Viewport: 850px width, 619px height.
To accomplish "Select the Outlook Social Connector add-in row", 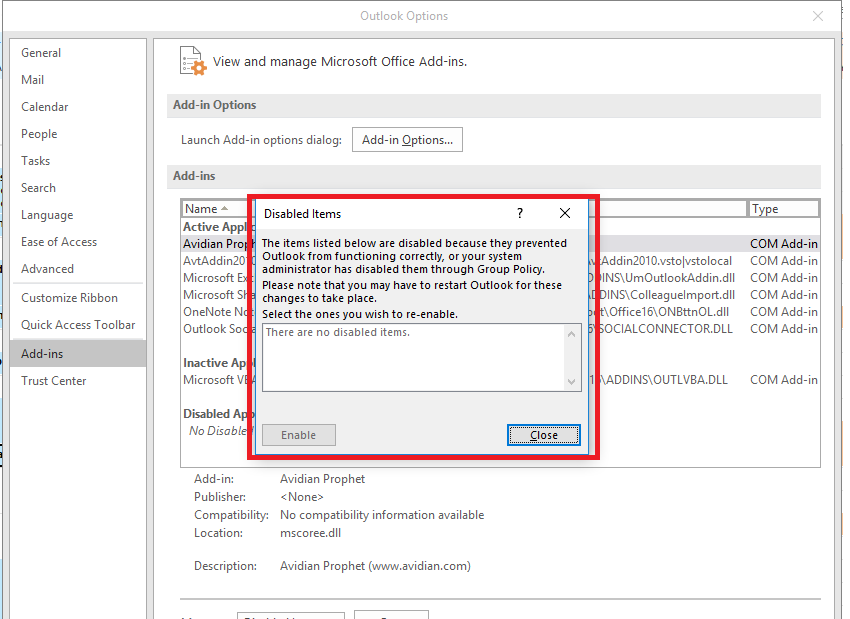I will pyautogui.click(x=500, y=329).
